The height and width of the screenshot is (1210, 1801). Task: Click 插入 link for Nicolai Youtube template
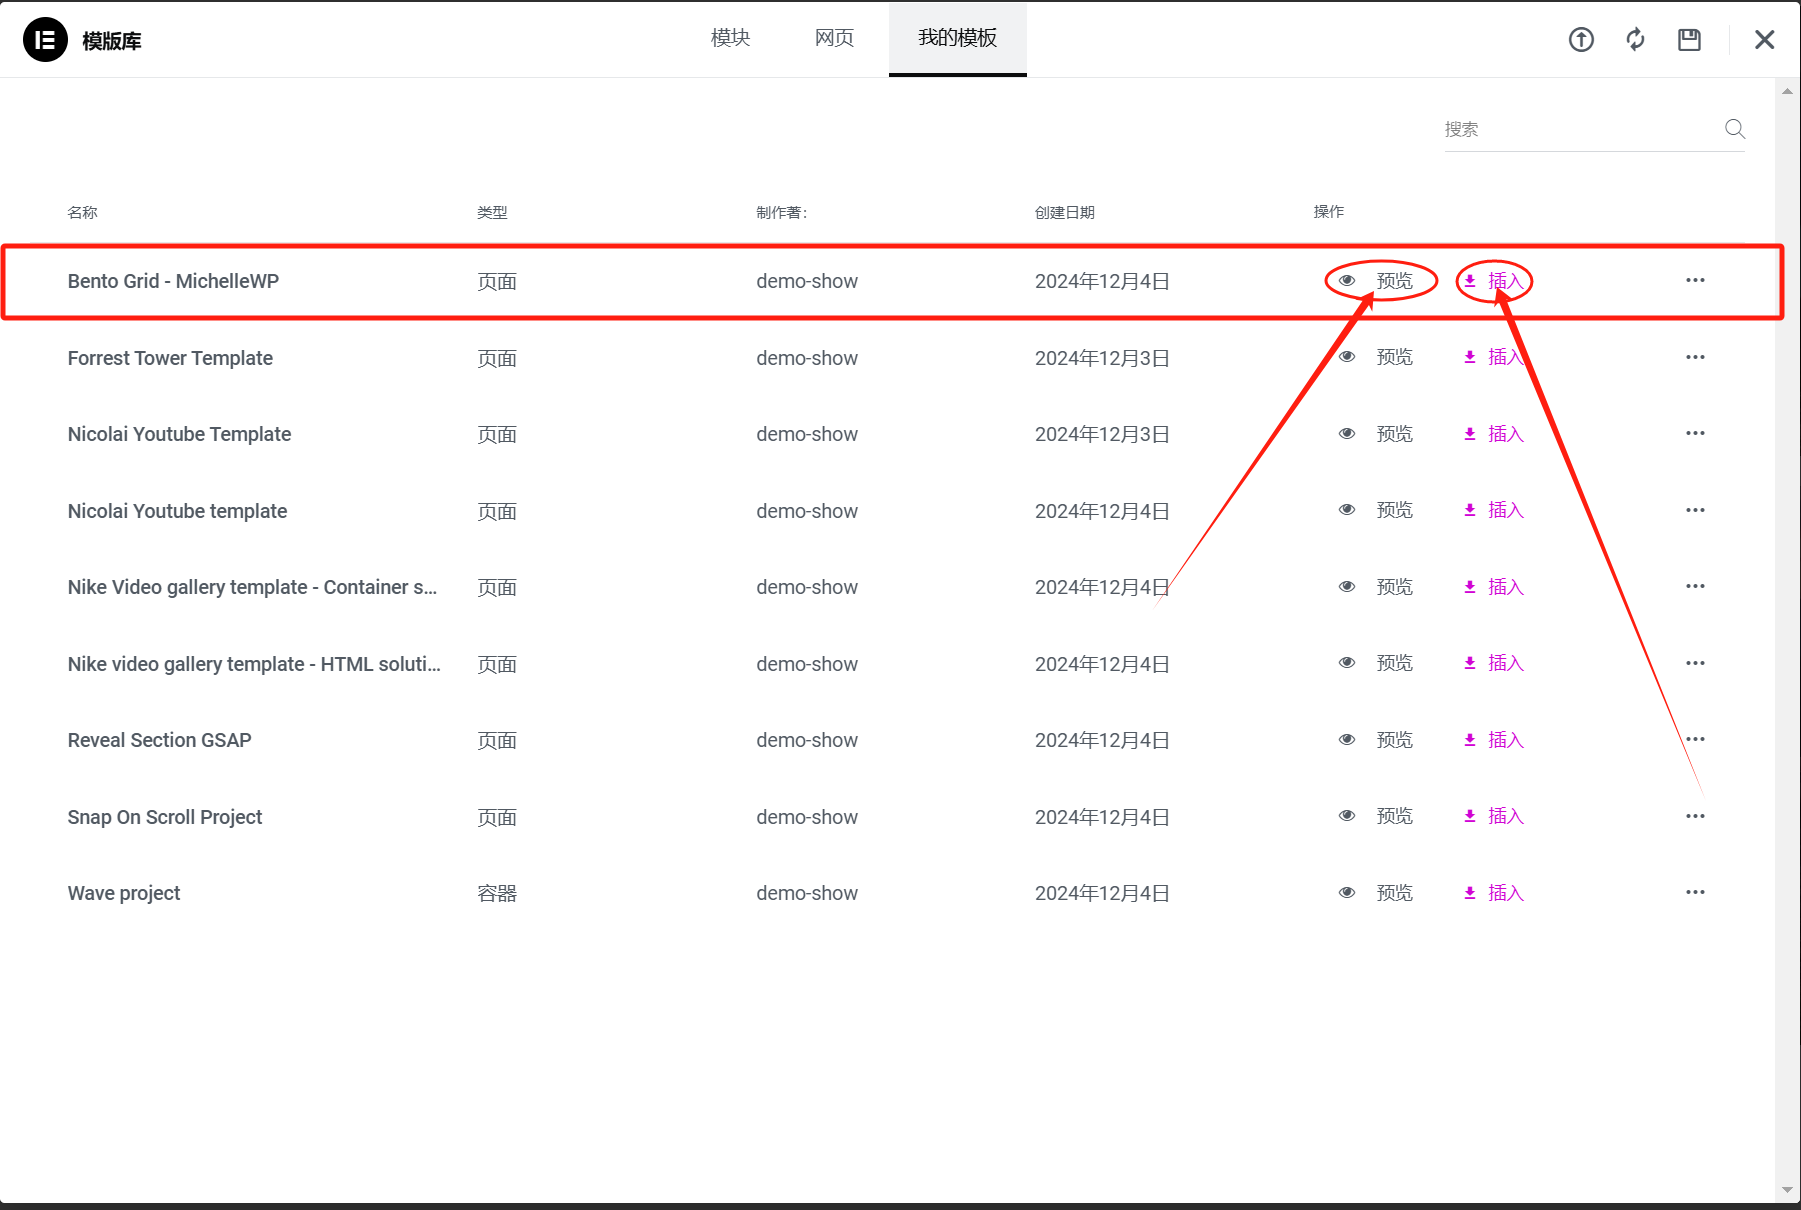click(1504, 510)
